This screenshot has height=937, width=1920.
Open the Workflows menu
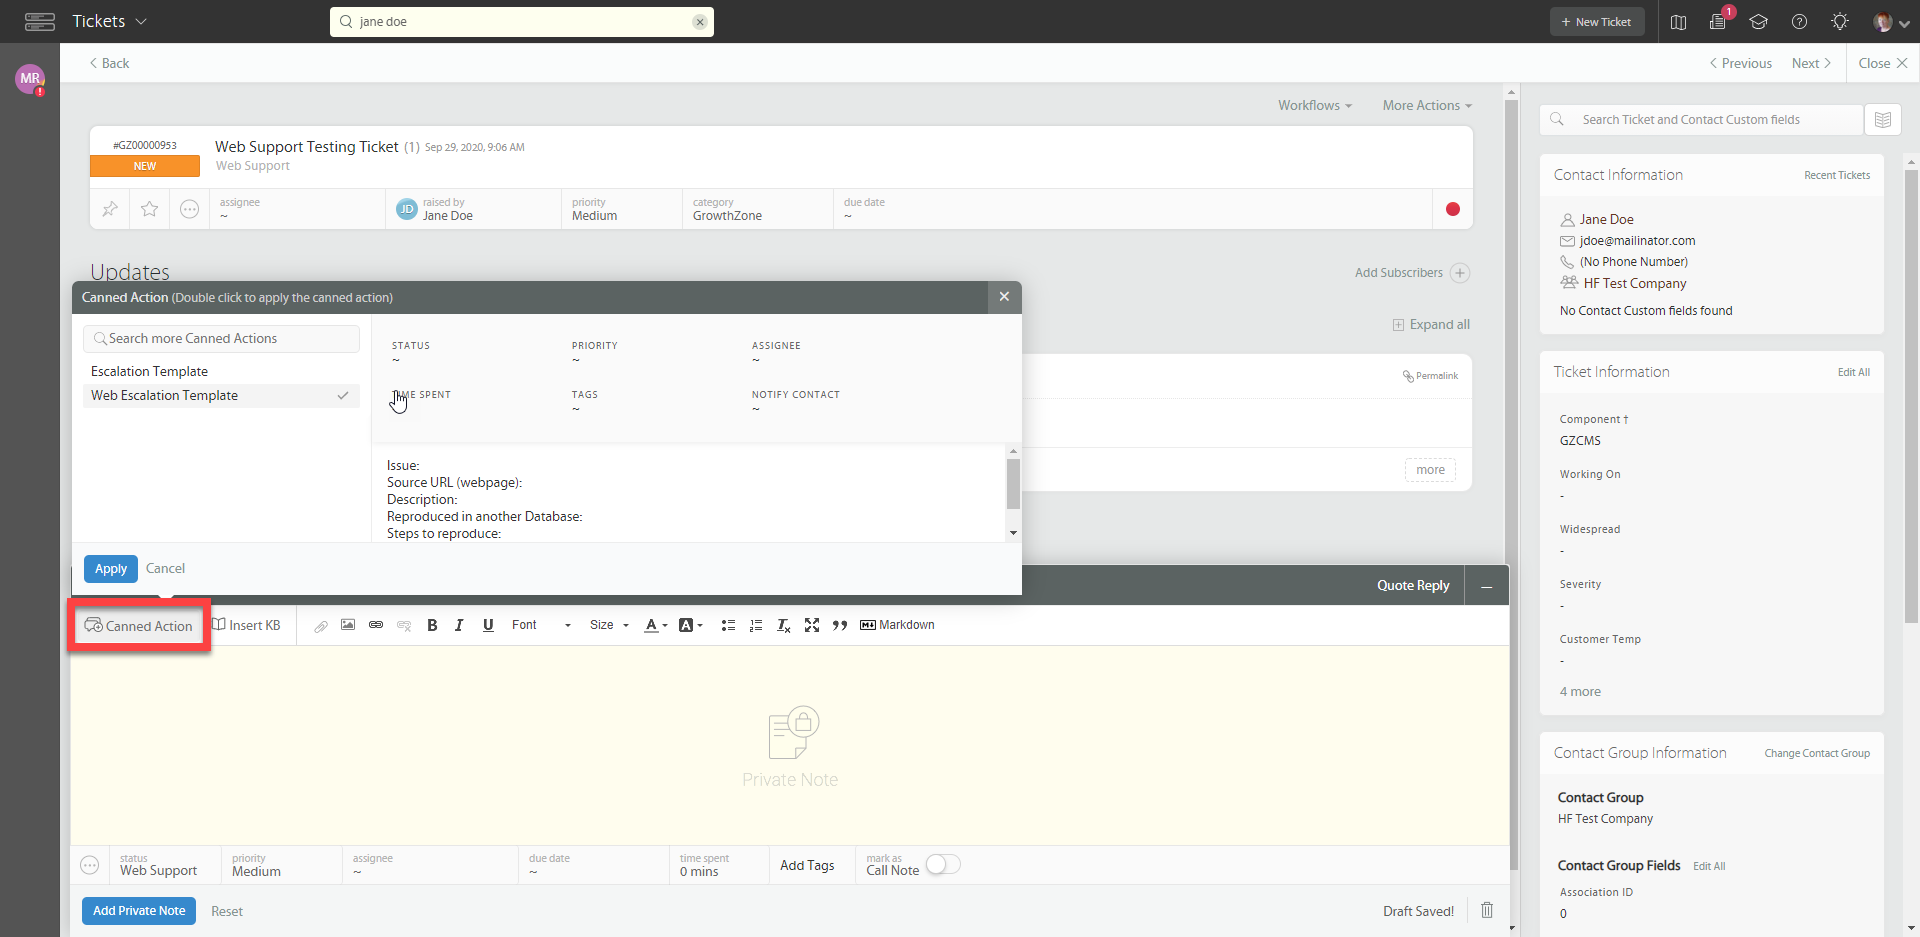pos(1314,105)
